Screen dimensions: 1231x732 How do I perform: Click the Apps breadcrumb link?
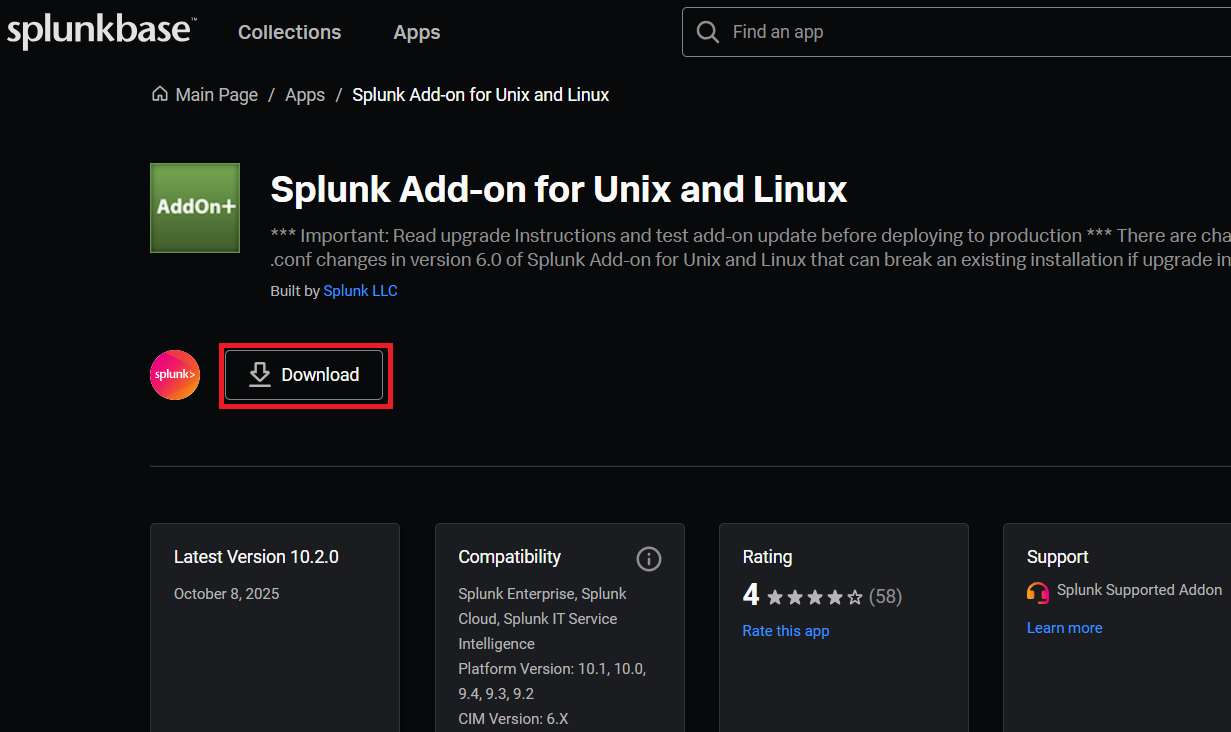tap(305, 95)
